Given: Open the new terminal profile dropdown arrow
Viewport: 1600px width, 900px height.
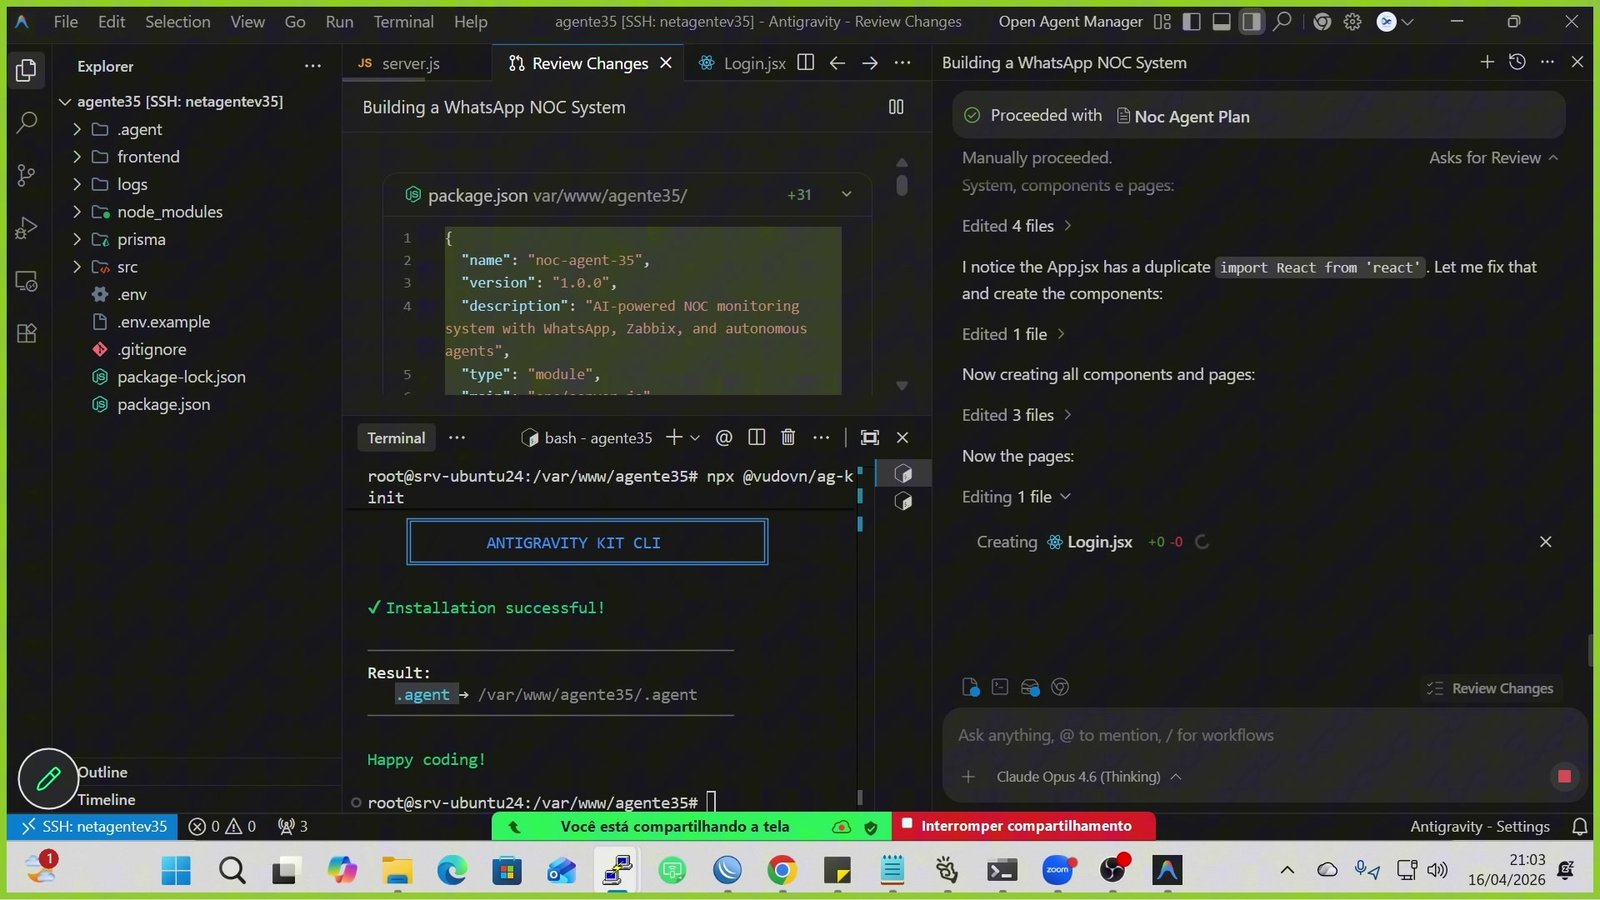Looking at the screenshot, I should [695, 437].
